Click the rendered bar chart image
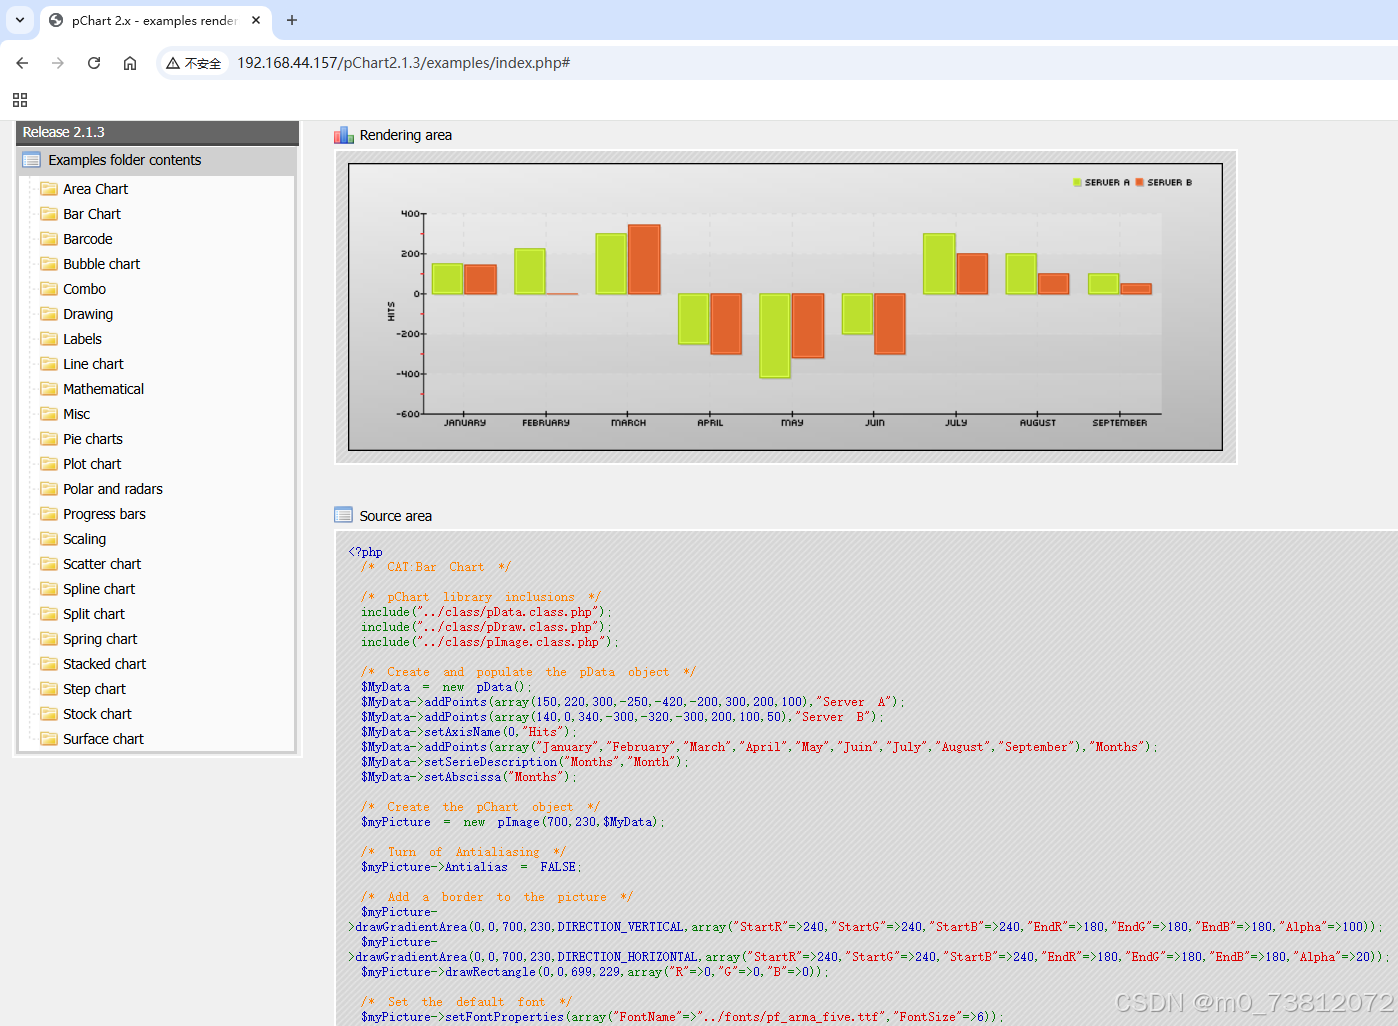The height and width of the screenshot is (1026, 1398). point(785,307)
